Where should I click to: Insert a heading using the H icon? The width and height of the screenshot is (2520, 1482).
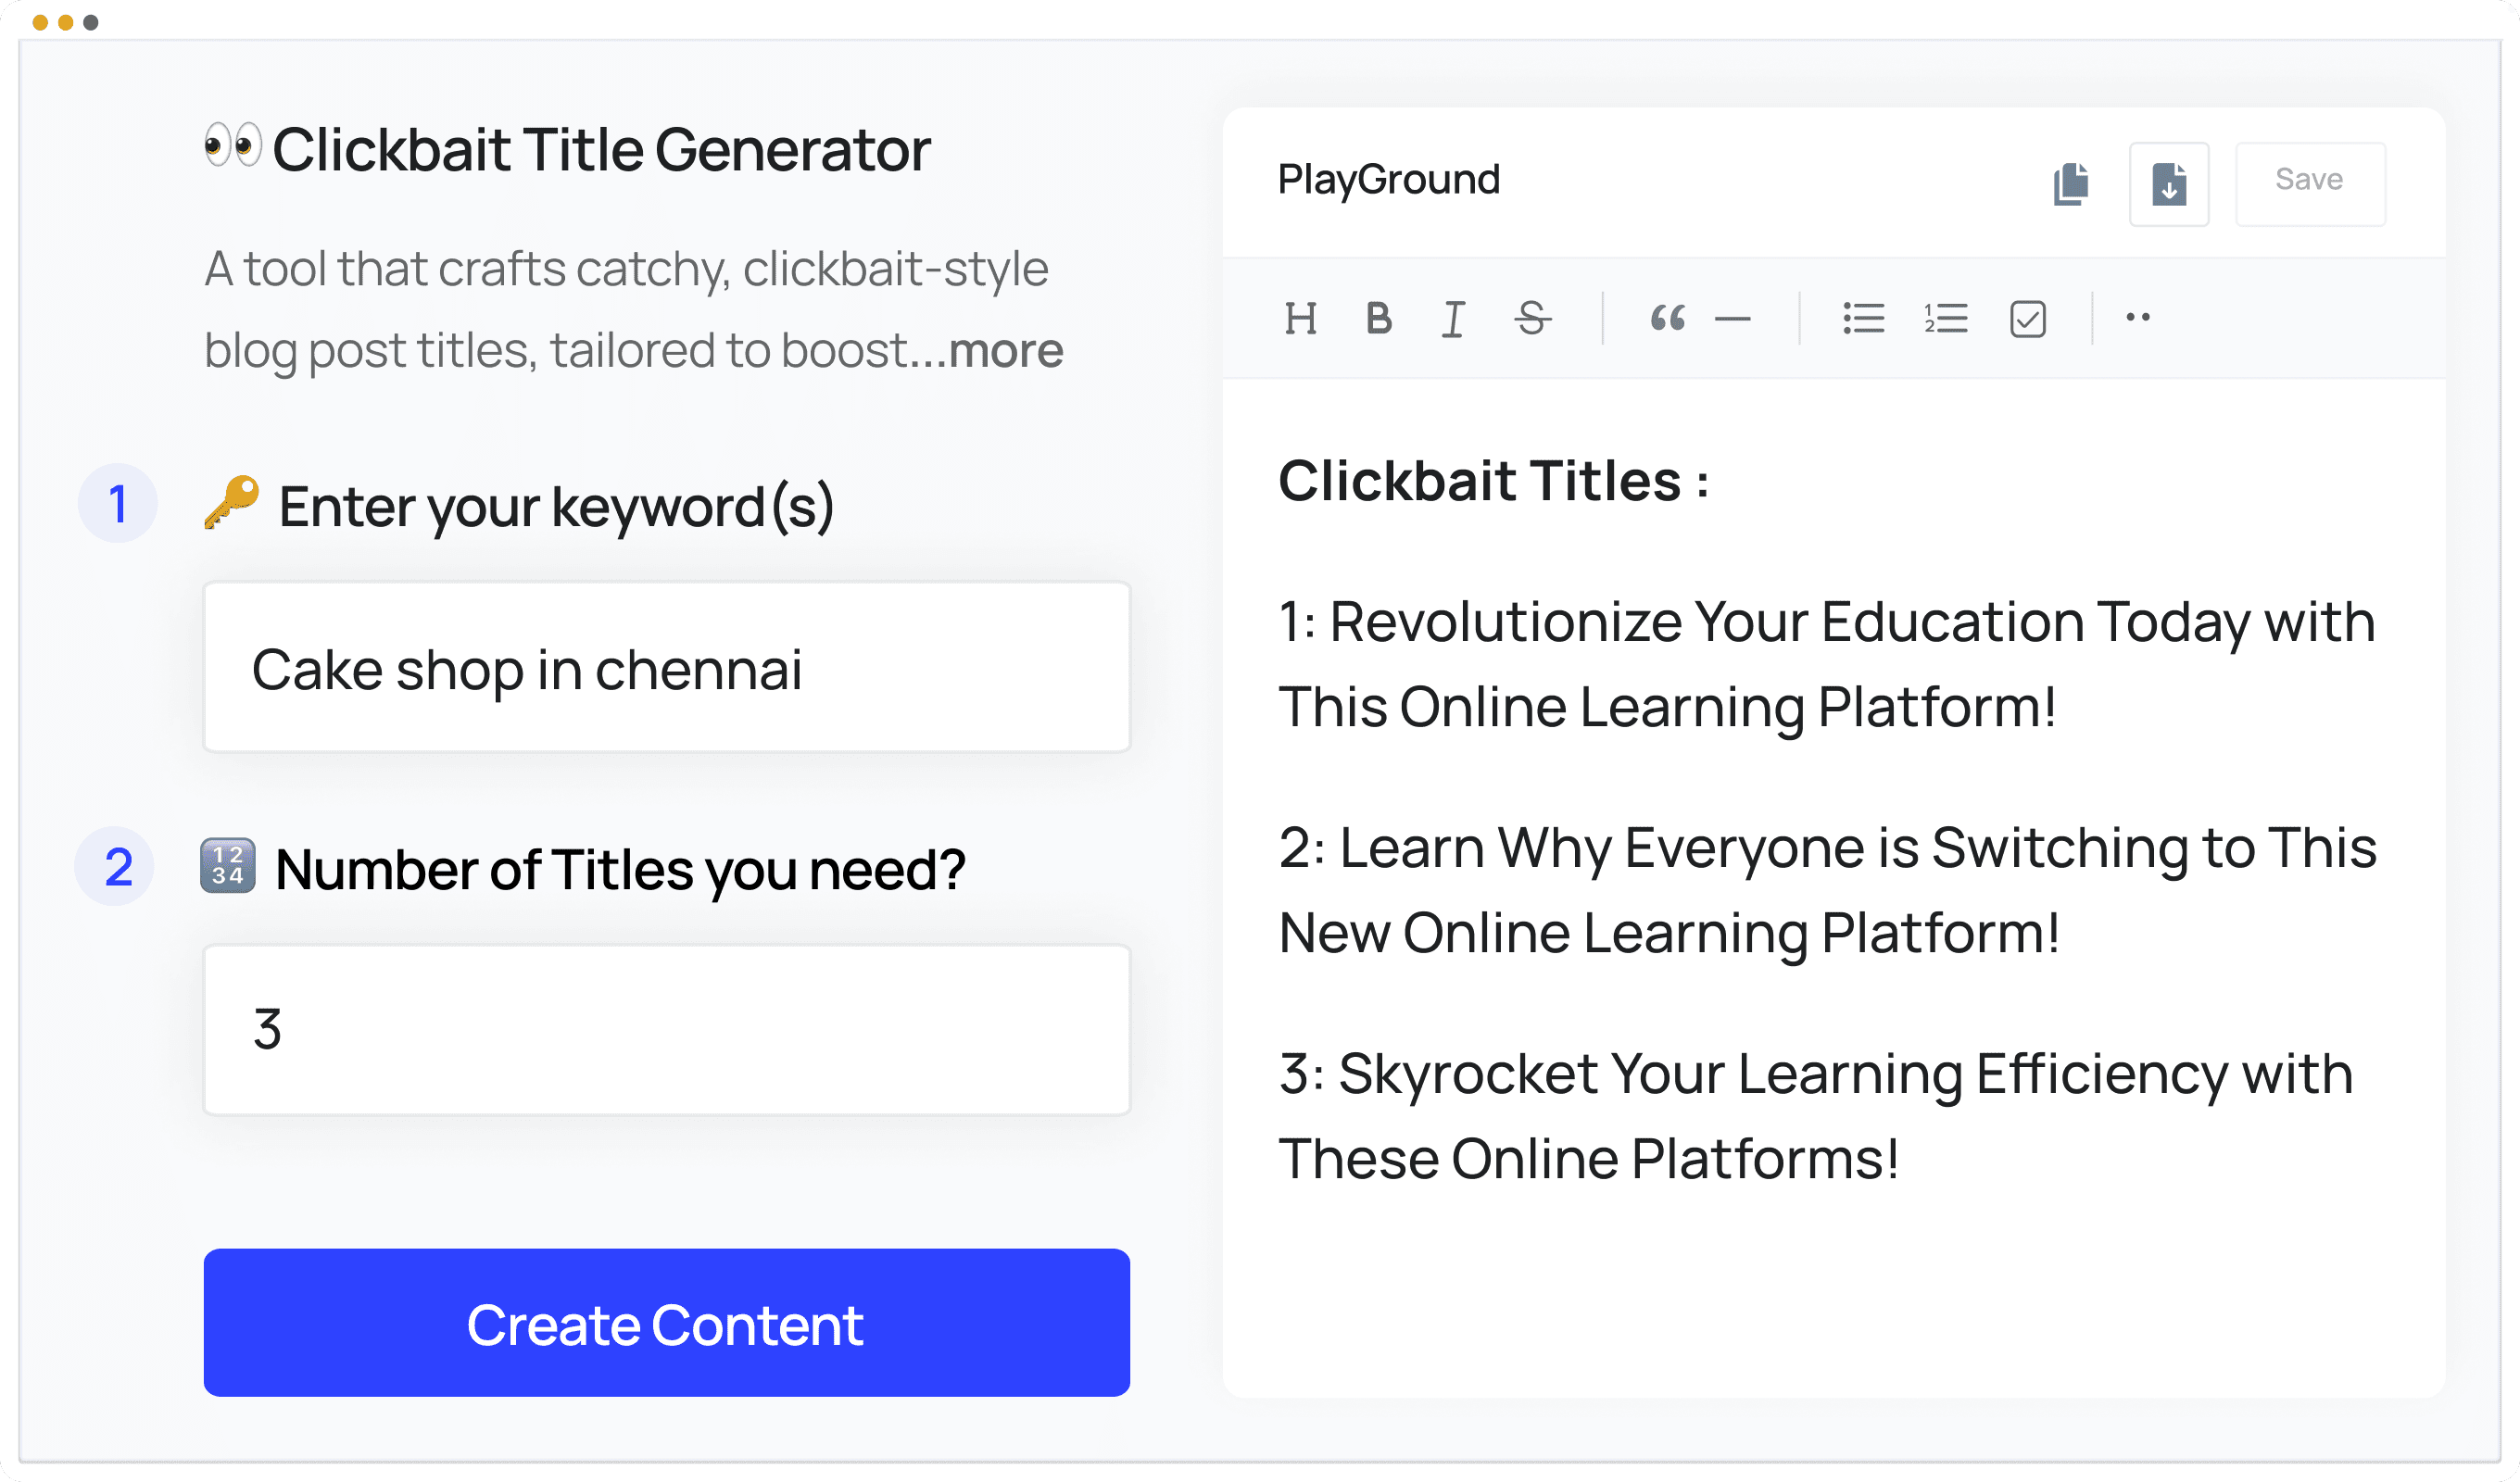pos(1302,318)
